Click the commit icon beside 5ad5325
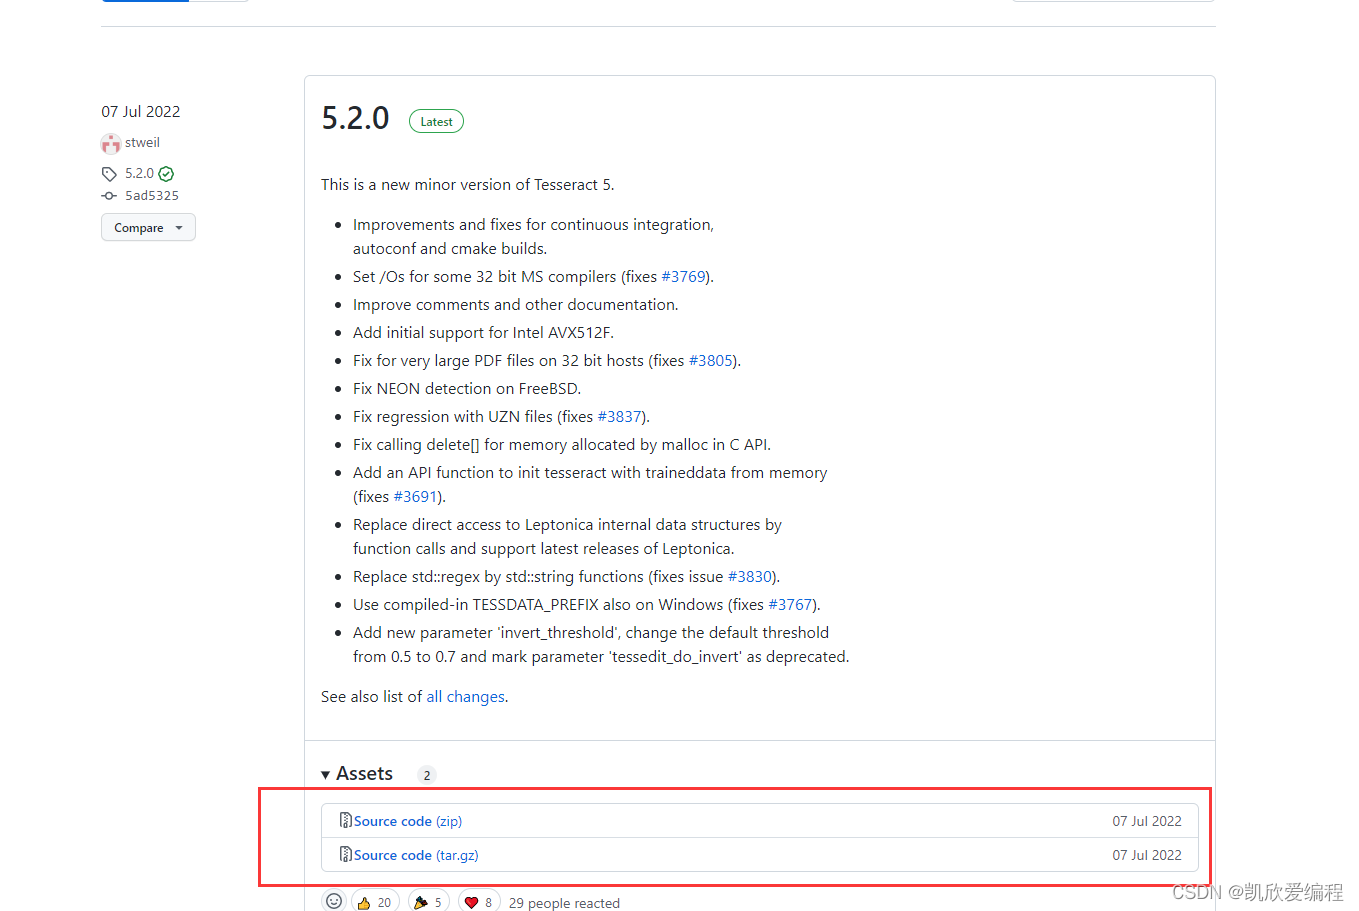The height and width of the screenshot is (911, 1359). (109, 196)
